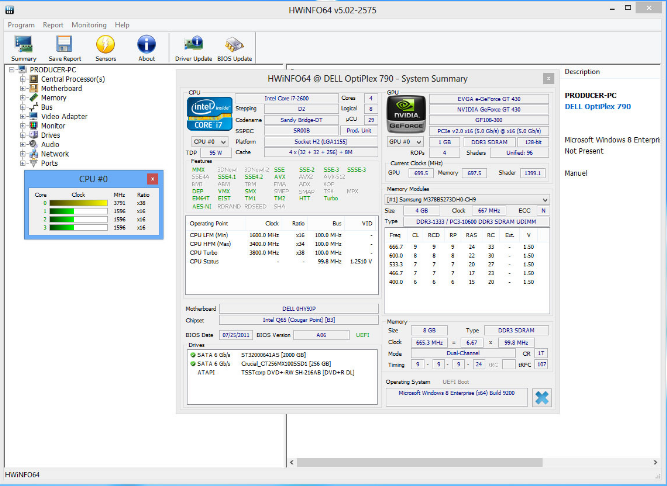
Task: Click the DELL 0HY9JP motherboard field
Action: click(x=299, y=309)
